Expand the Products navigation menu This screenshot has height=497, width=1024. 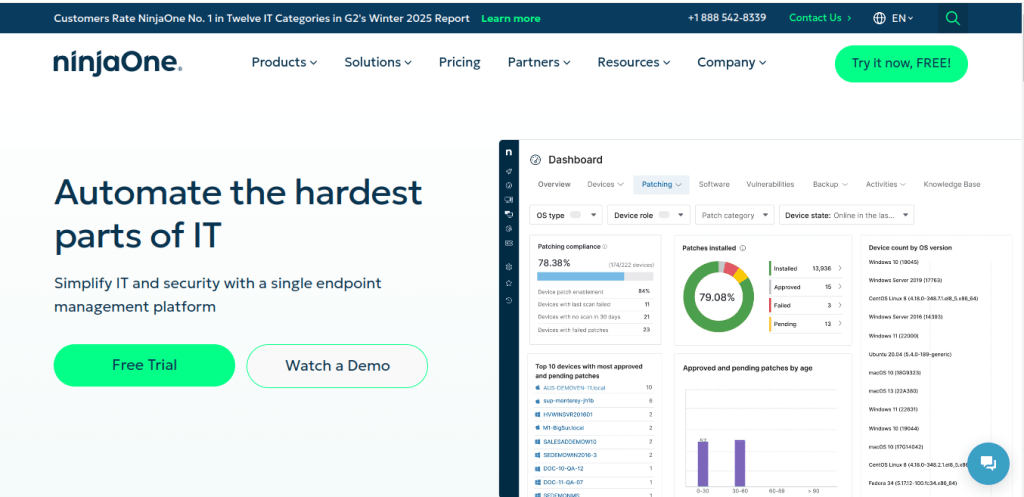[x=284, y=62]
